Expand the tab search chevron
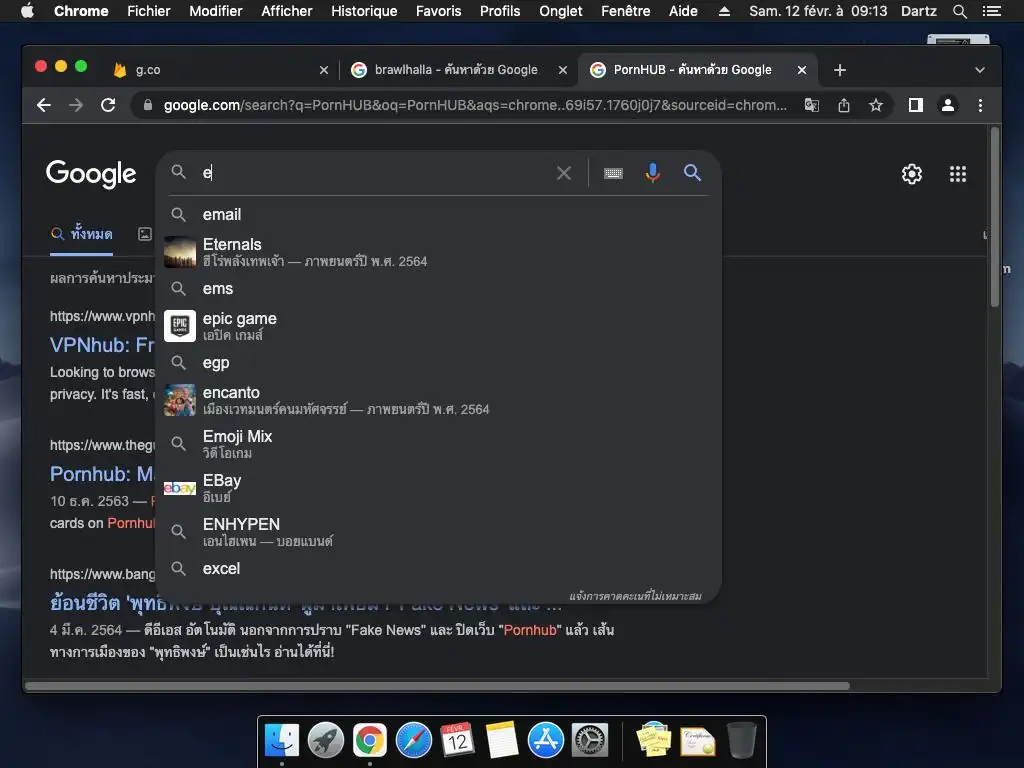The height and width of the screenshot is (768, 1024). 980,70
